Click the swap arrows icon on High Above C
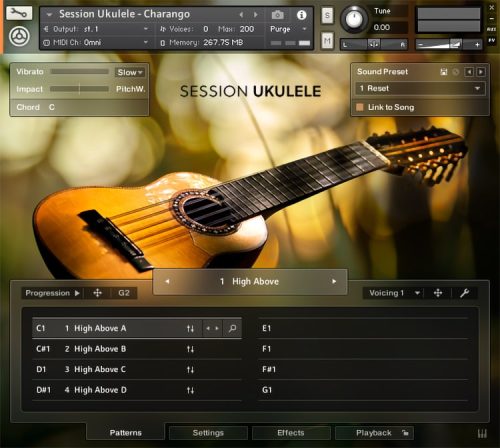 (x=190, y=370)
